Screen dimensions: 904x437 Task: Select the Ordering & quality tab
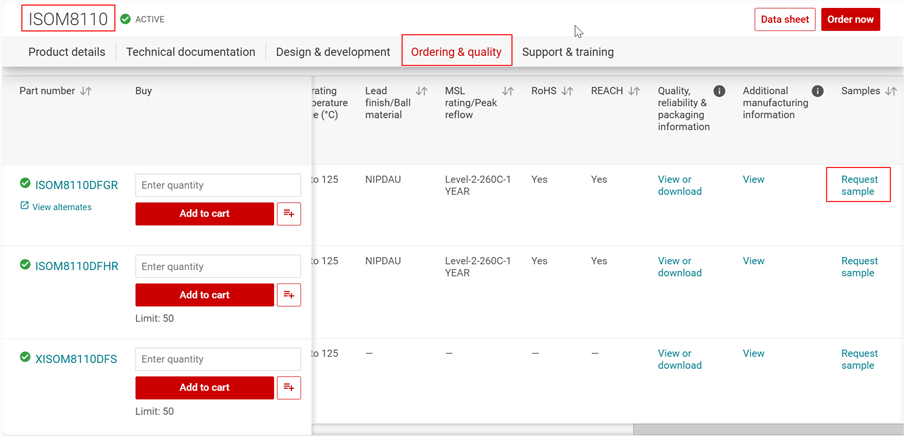pyautogui.click(x=457, y=52)
